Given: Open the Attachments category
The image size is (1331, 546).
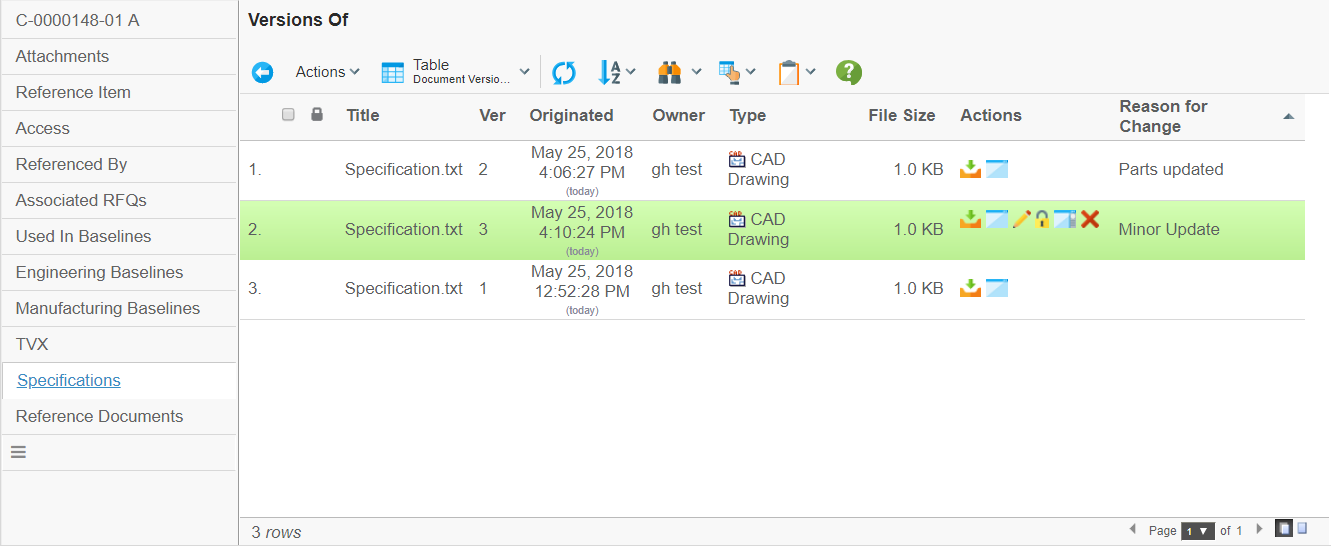Looking at the screenshot, I should click(62, 57).
